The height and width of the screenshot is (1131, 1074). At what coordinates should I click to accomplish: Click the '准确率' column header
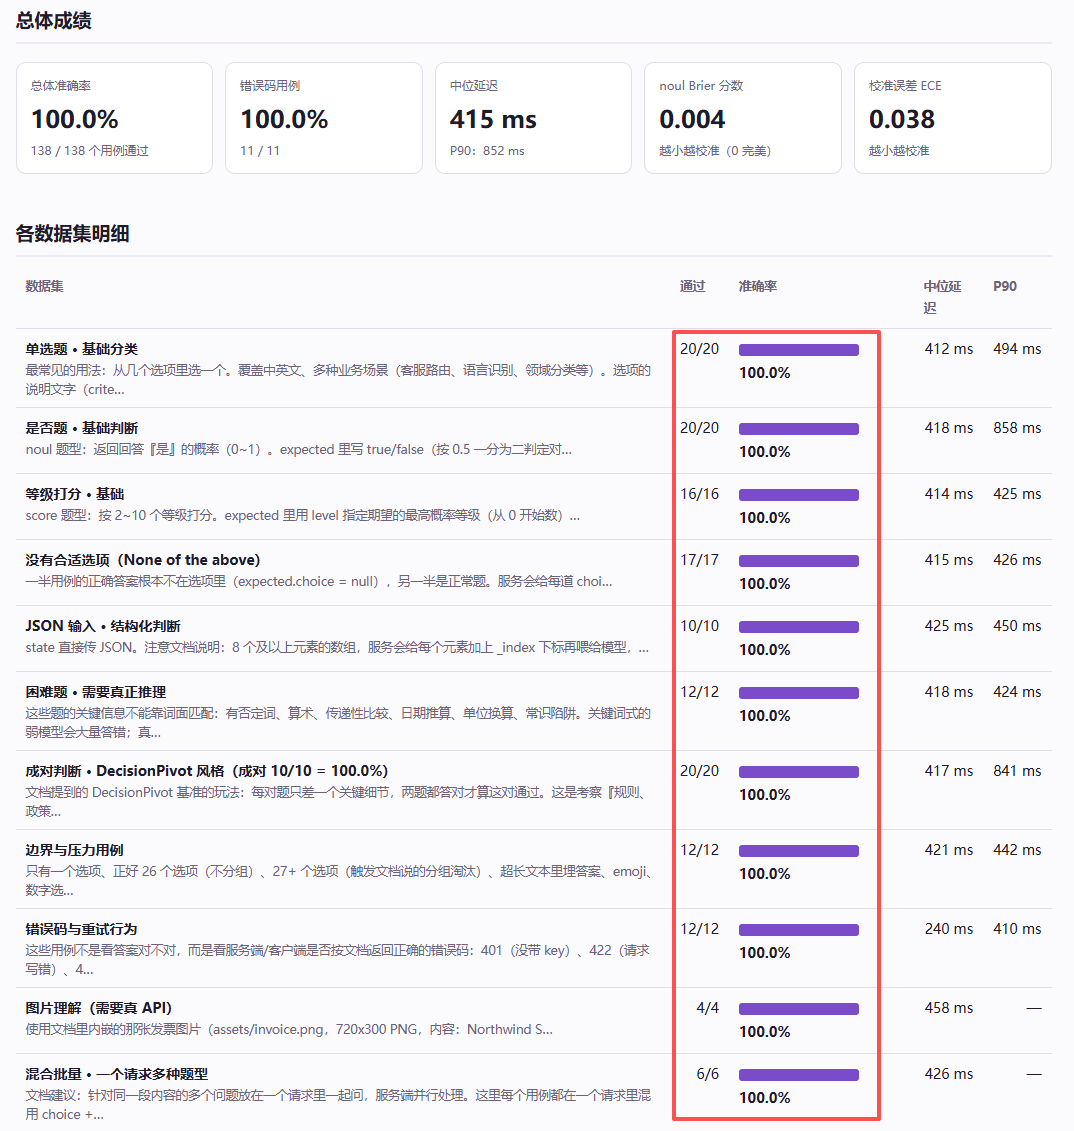tap(758, 286)
